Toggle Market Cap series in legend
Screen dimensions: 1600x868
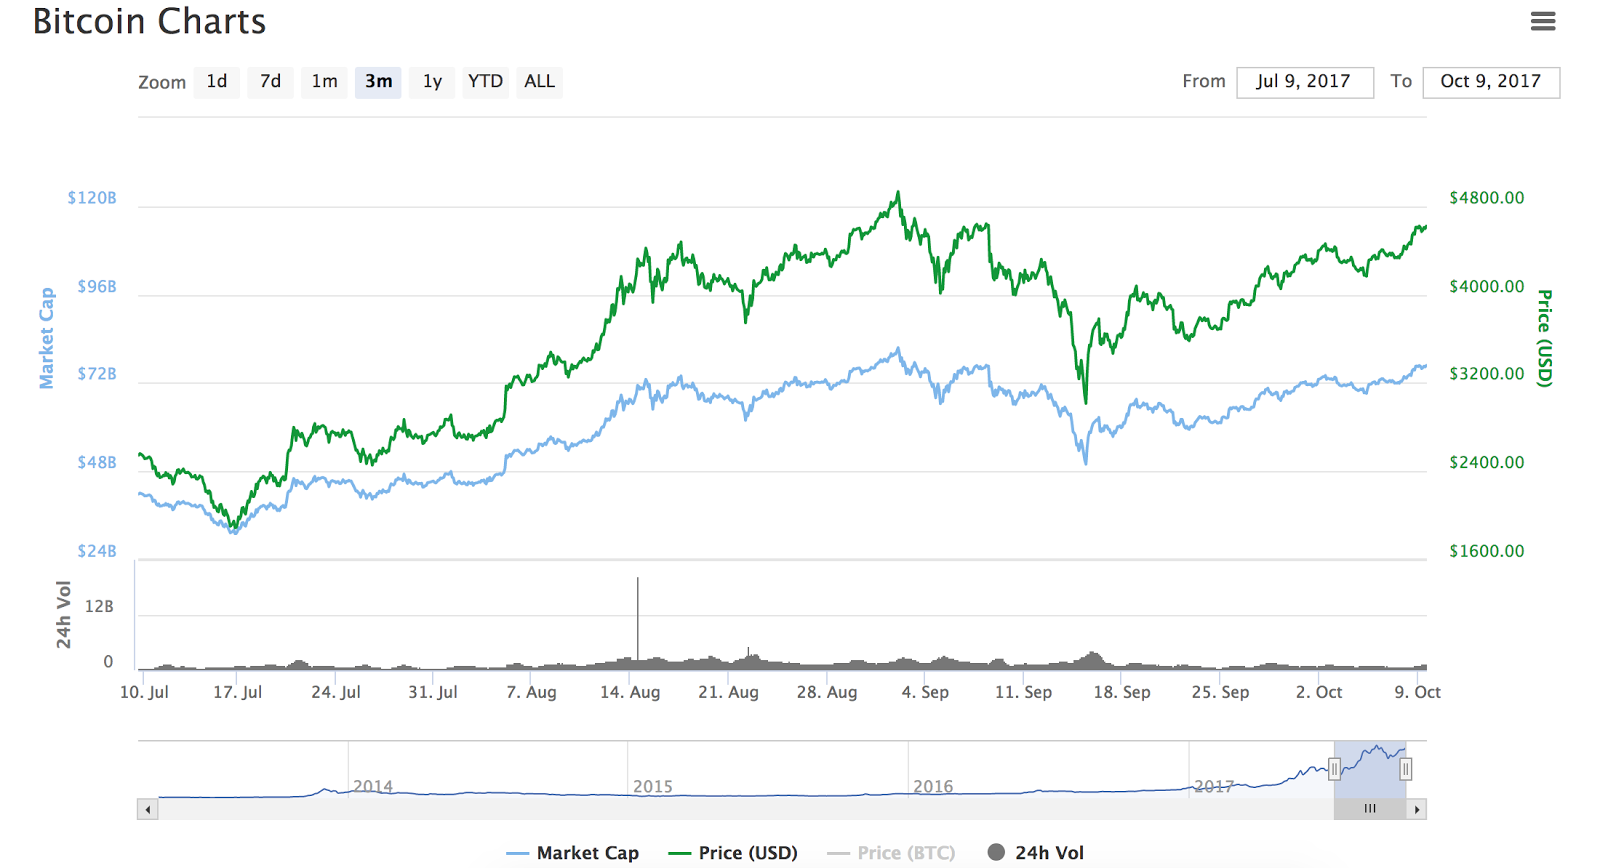point(573,853)
